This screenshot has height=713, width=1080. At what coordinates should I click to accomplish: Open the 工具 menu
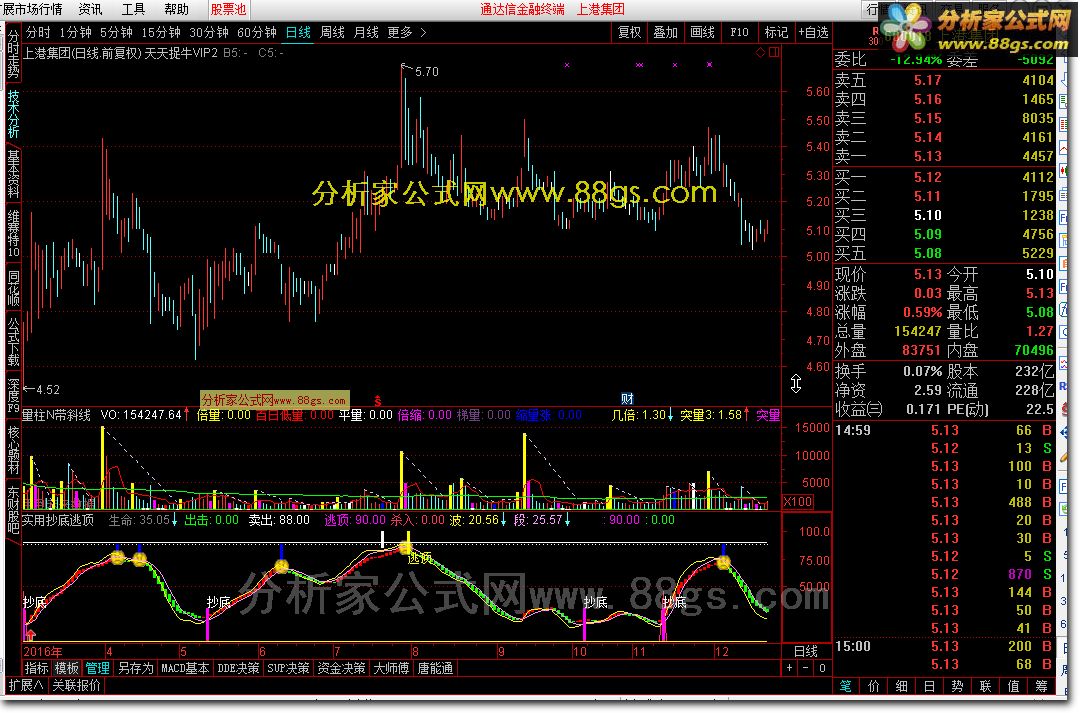133,9
